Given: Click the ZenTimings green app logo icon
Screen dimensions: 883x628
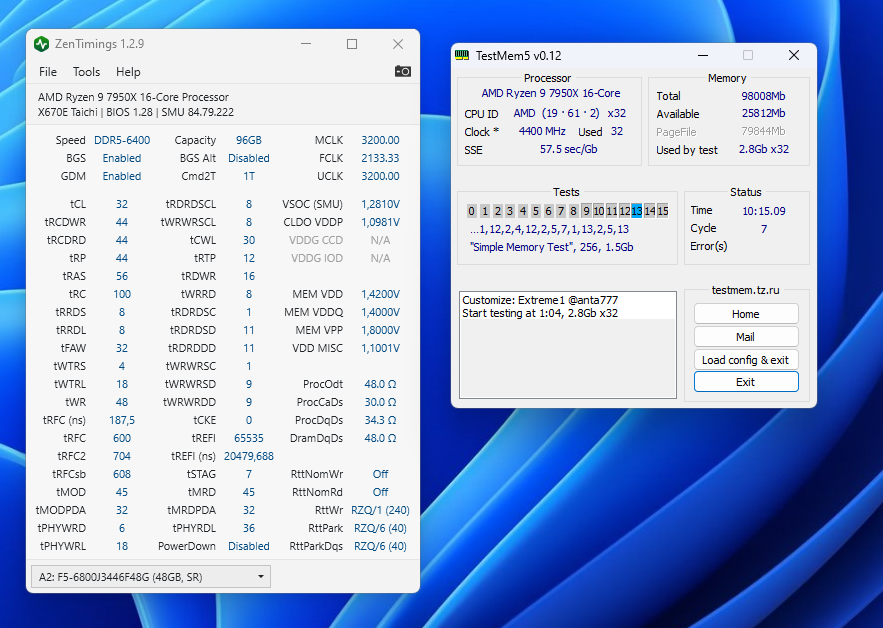Looking at the screenshot, I should pyautogui.click(x=42, y=44).
